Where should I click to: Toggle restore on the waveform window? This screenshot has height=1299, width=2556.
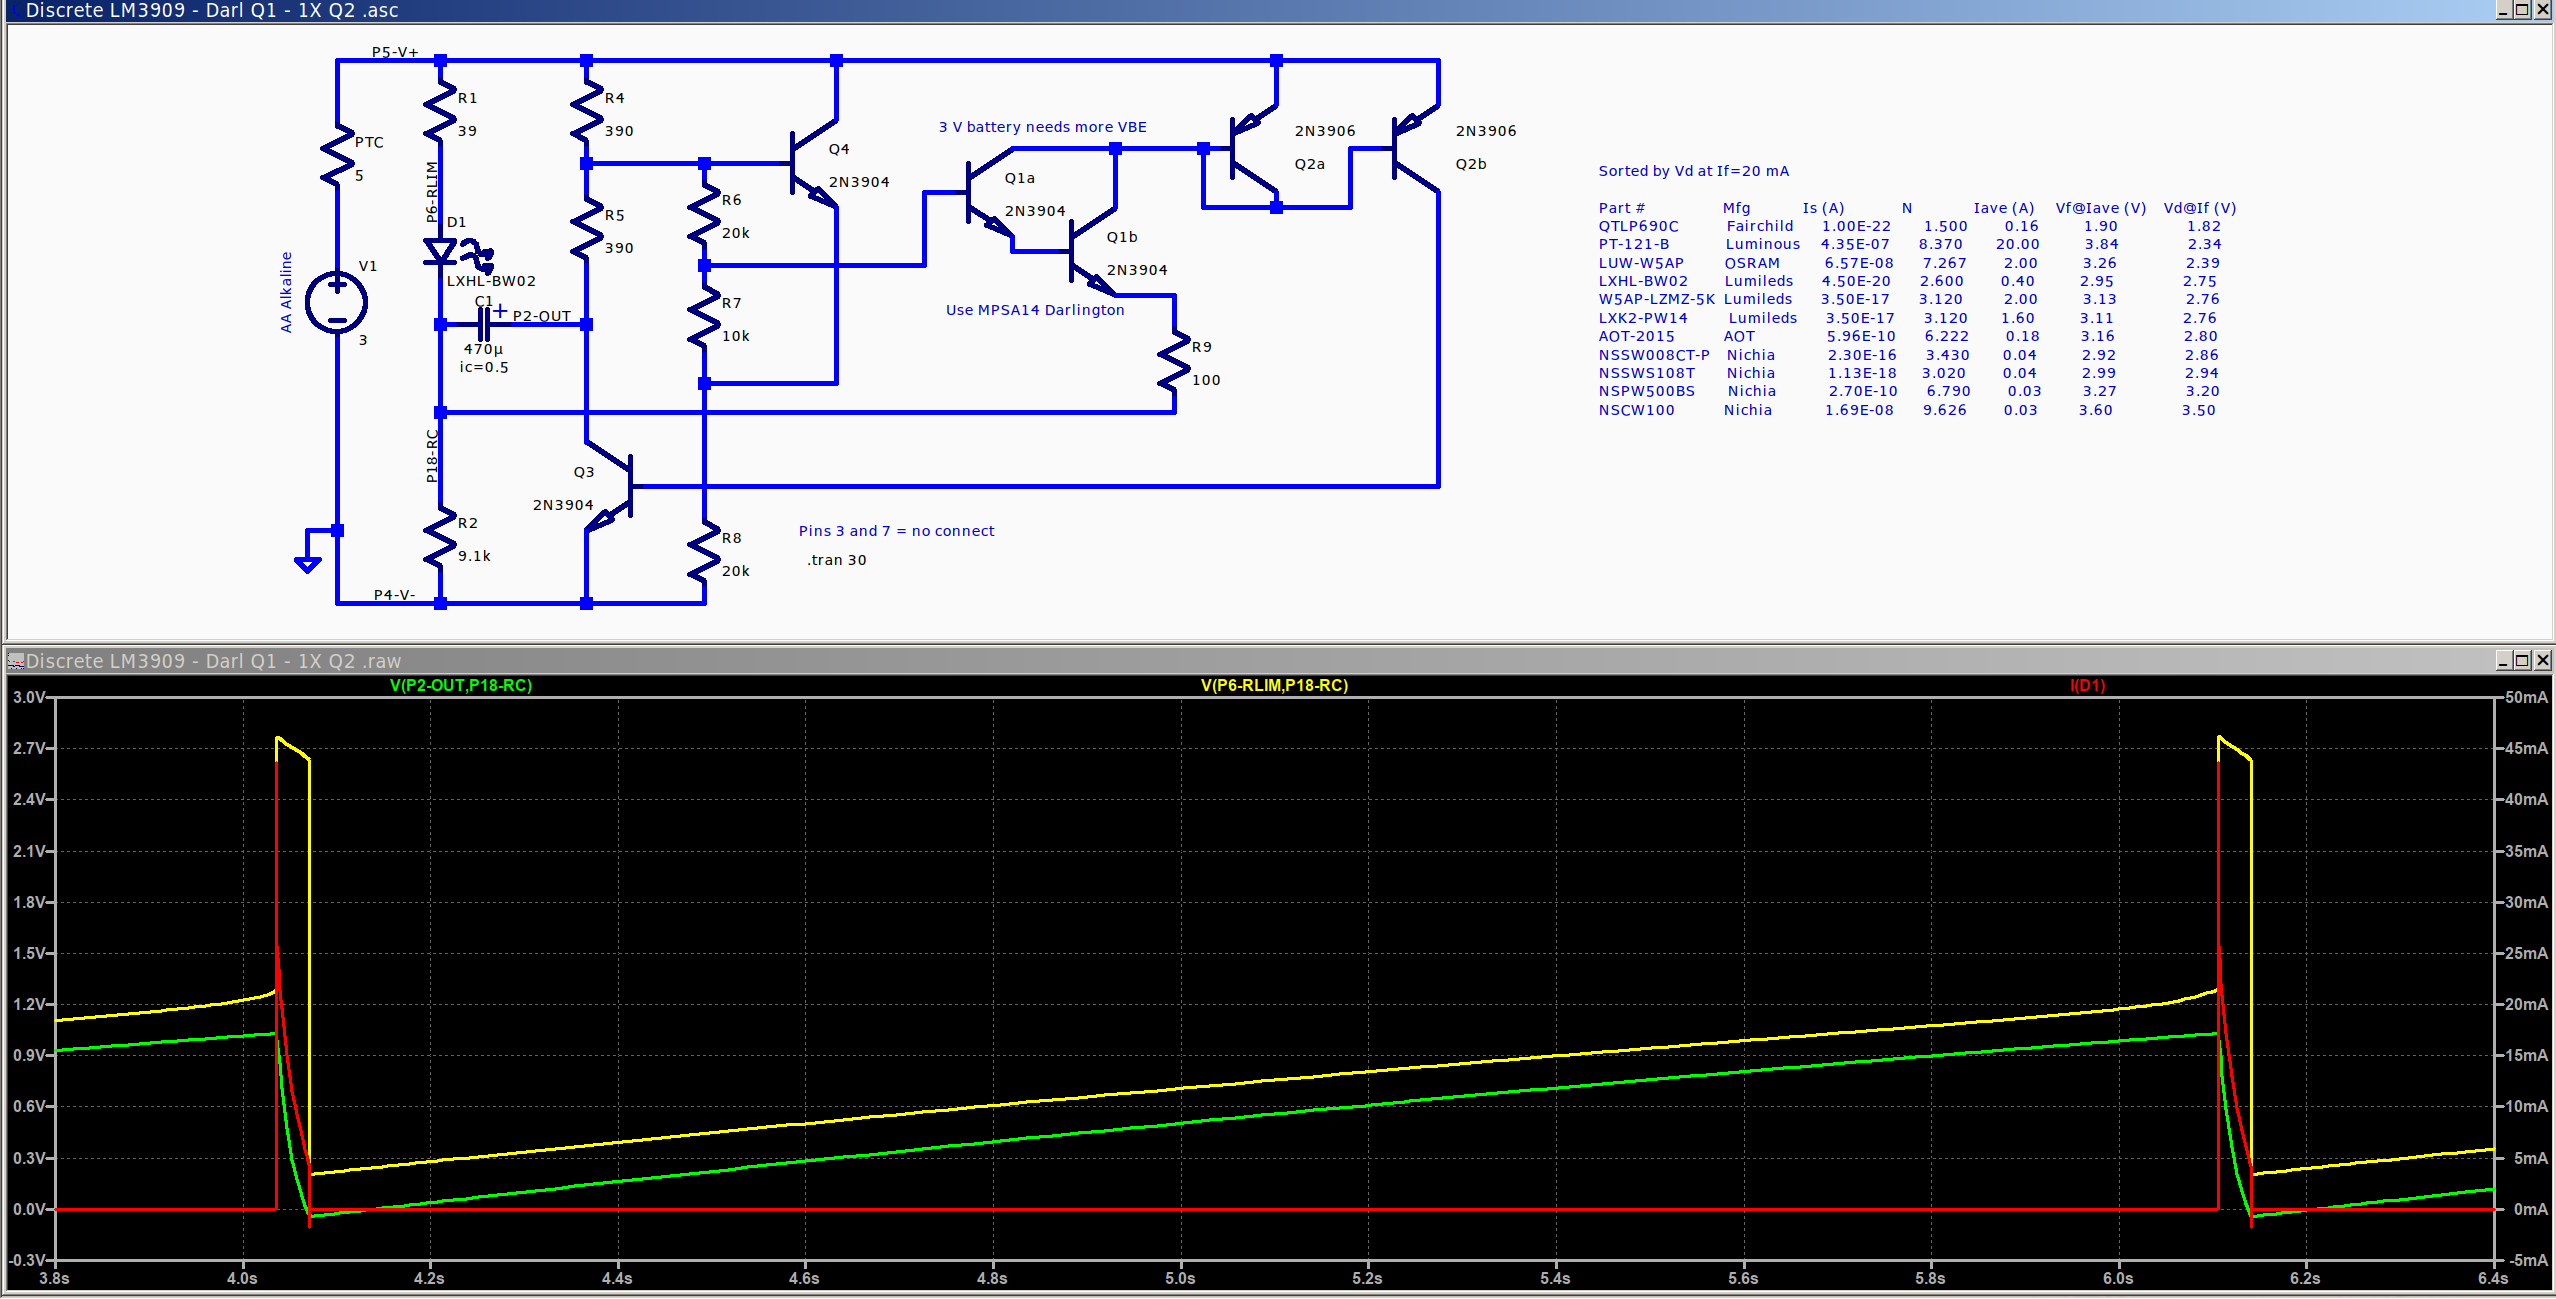tap(2524, 660)
